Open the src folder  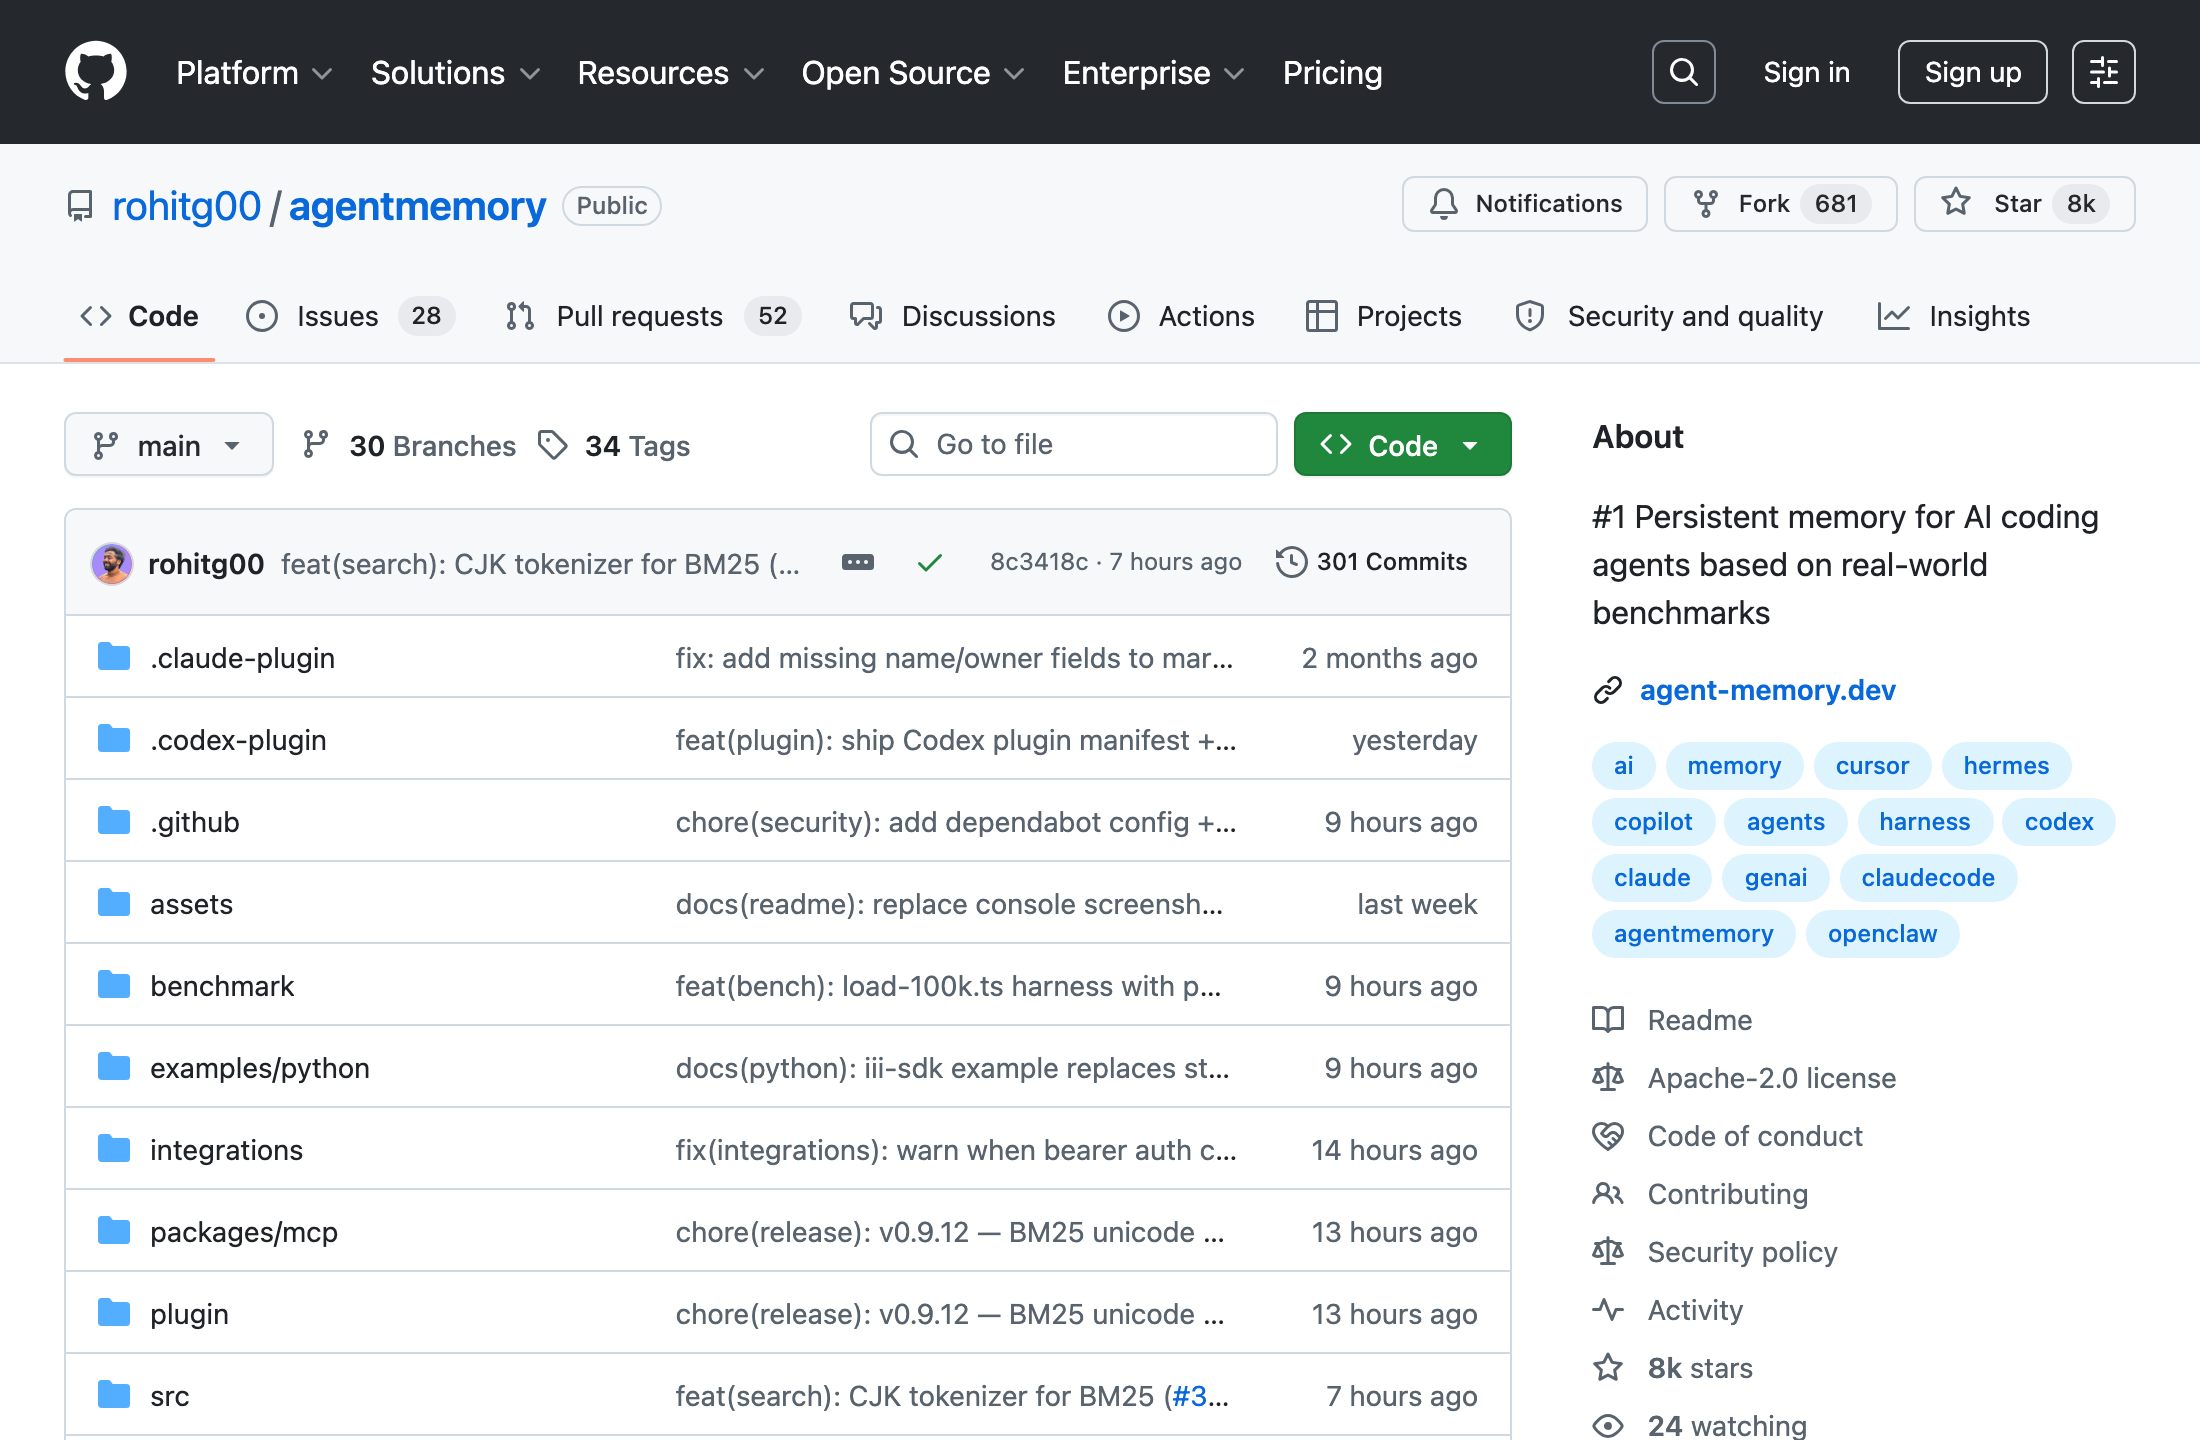tap(169, 1396)
